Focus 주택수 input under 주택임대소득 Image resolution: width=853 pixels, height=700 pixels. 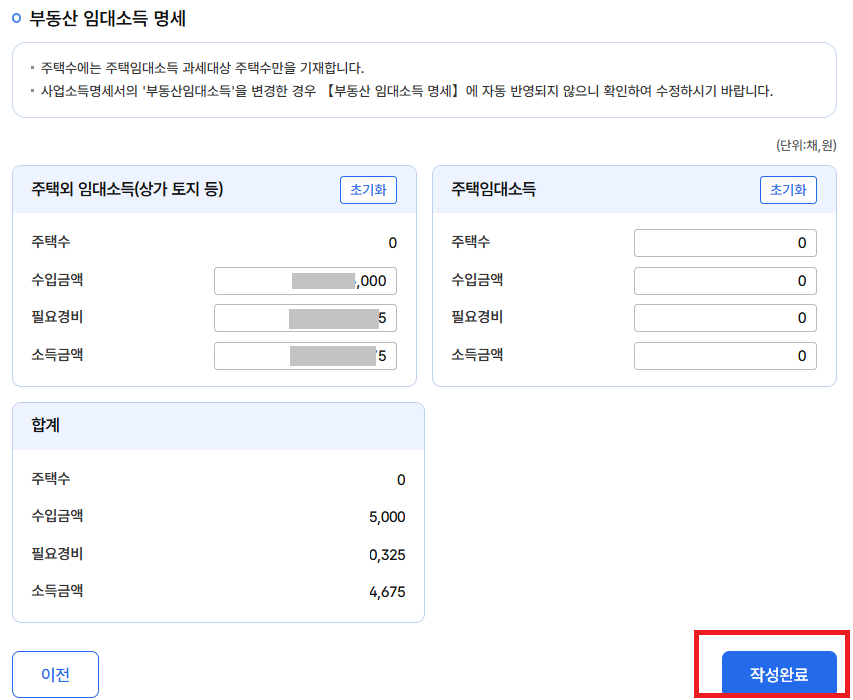[725, 243]
